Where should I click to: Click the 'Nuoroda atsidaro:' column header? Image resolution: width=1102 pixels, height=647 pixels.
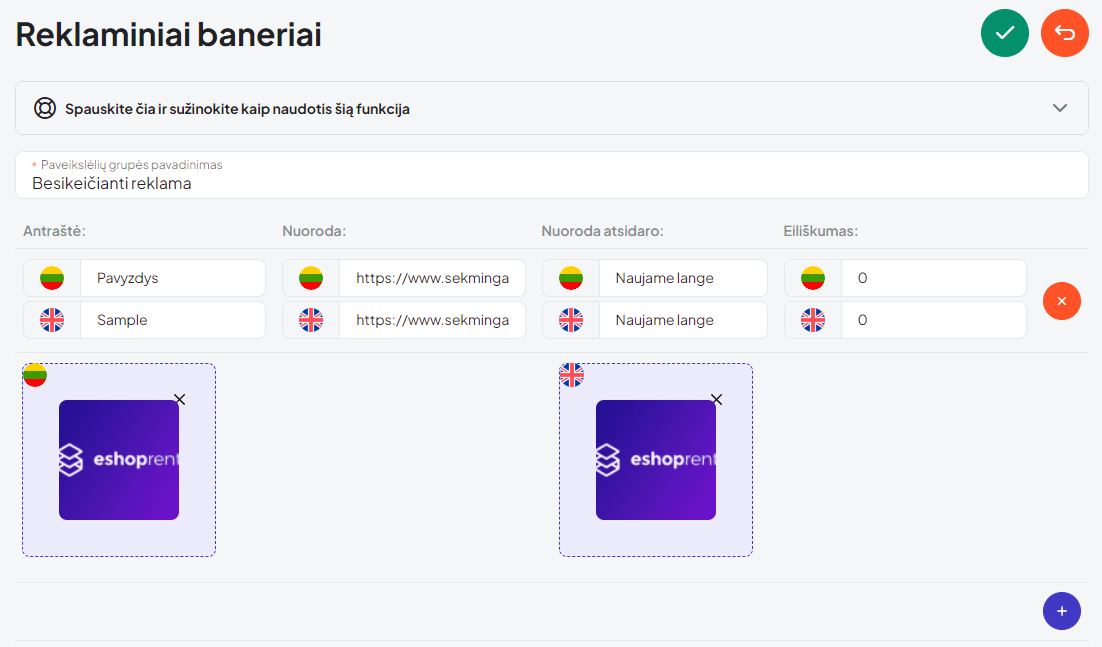[602, 231]
